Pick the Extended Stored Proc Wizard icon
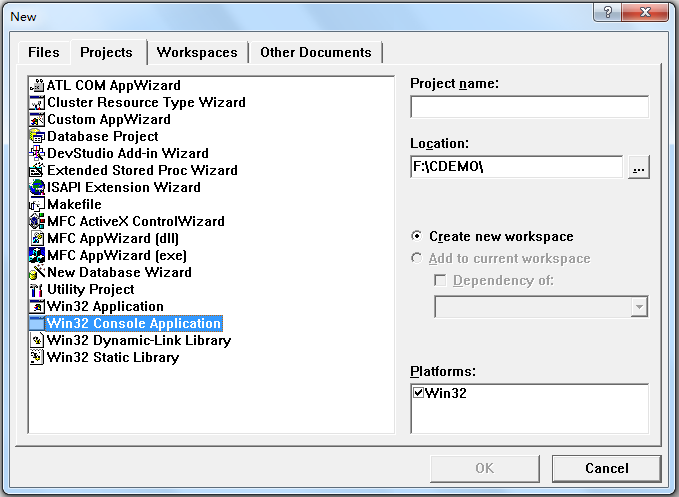Screen dimensions: 679x497 click(x=37, y=170)
